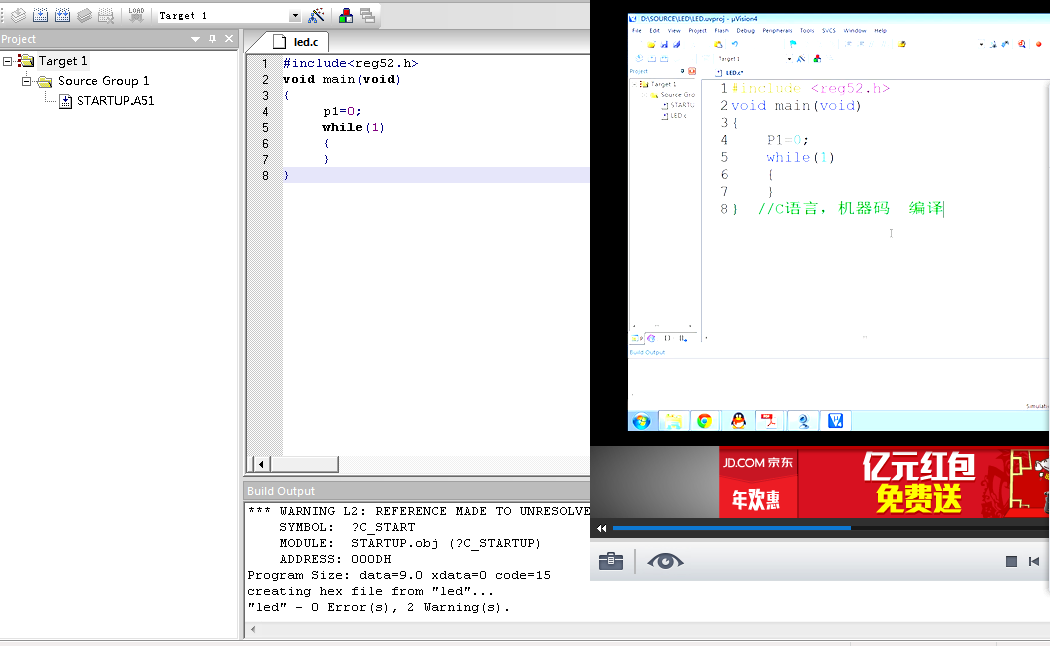The image size is (1050, 646).
Task: Click the QQ penguin taskbar icon in the video
Action: (738, 421)
